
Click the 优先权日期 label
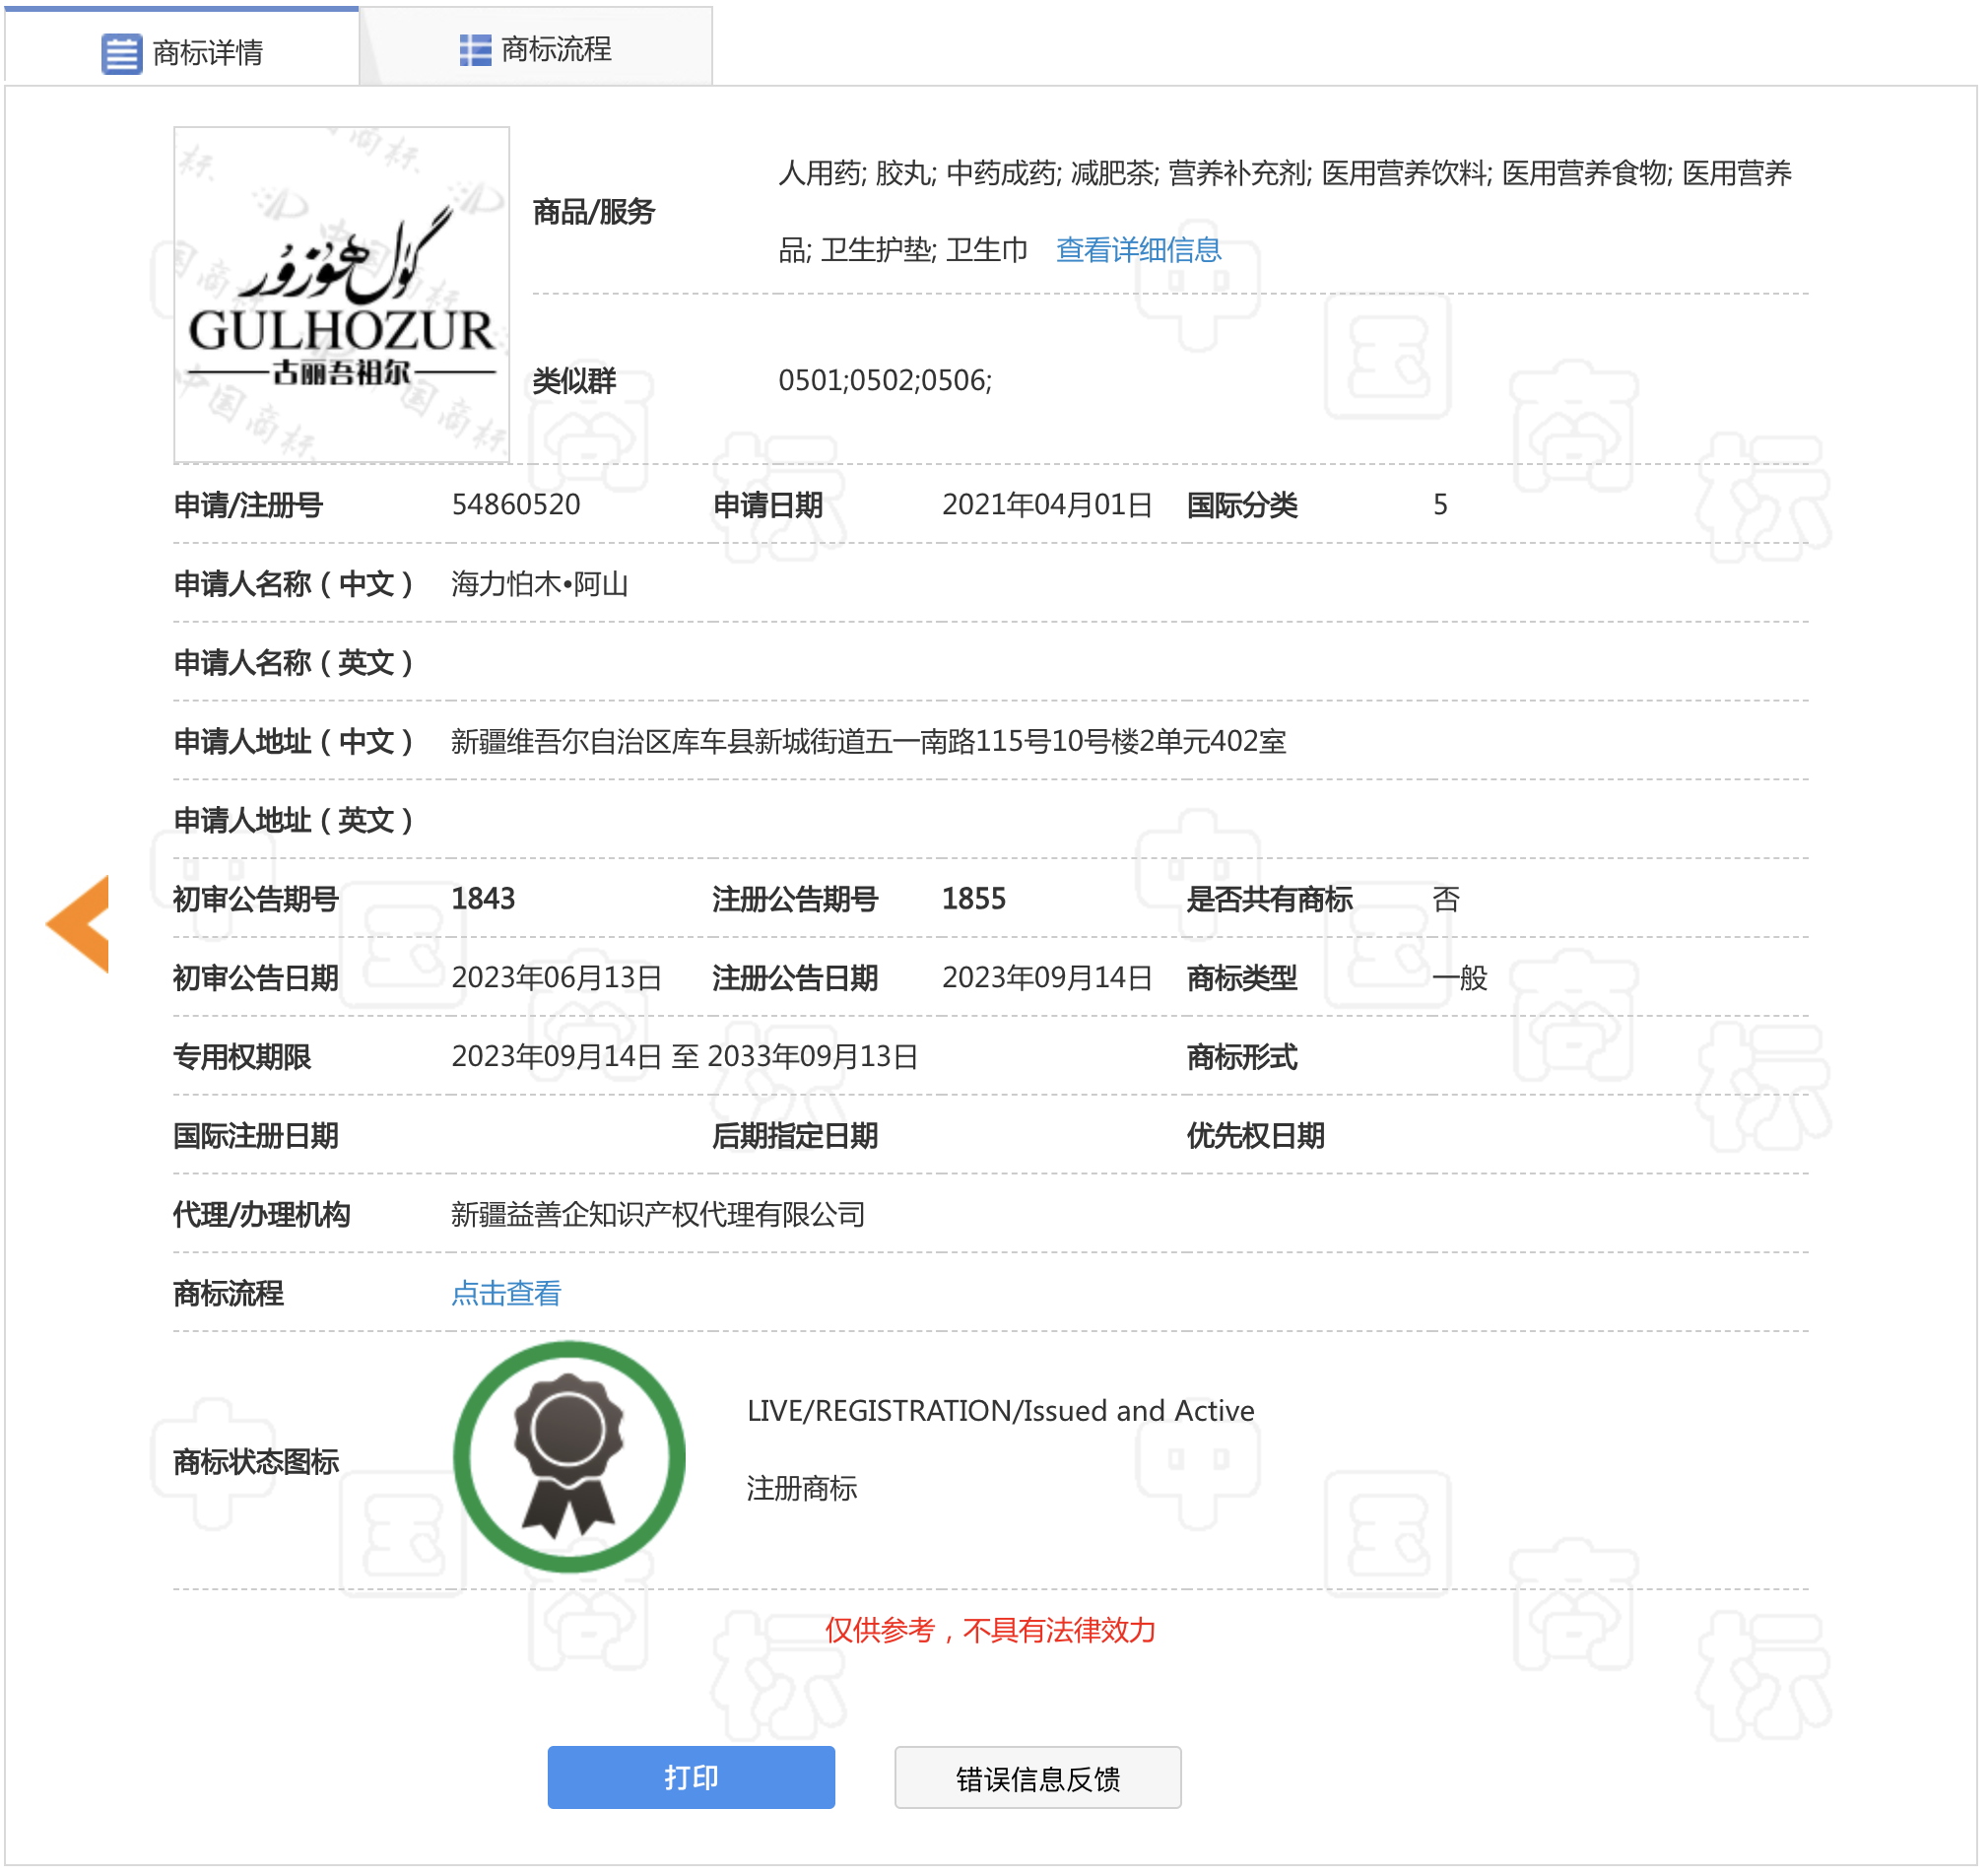coord(1256,1136)
